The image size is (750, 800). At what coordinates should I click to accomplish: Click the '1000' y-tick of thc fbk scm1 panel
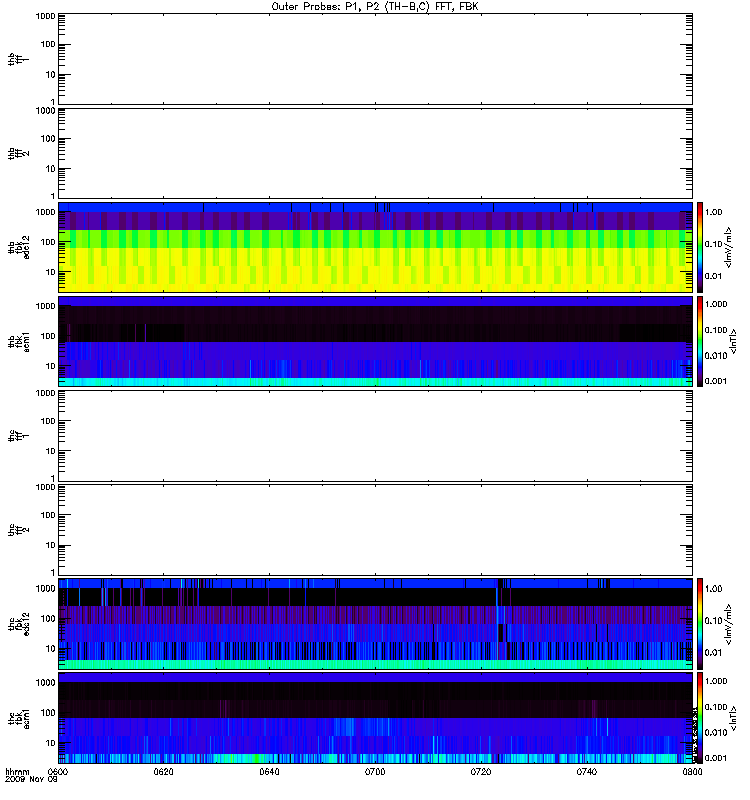(x=45, y=683)
